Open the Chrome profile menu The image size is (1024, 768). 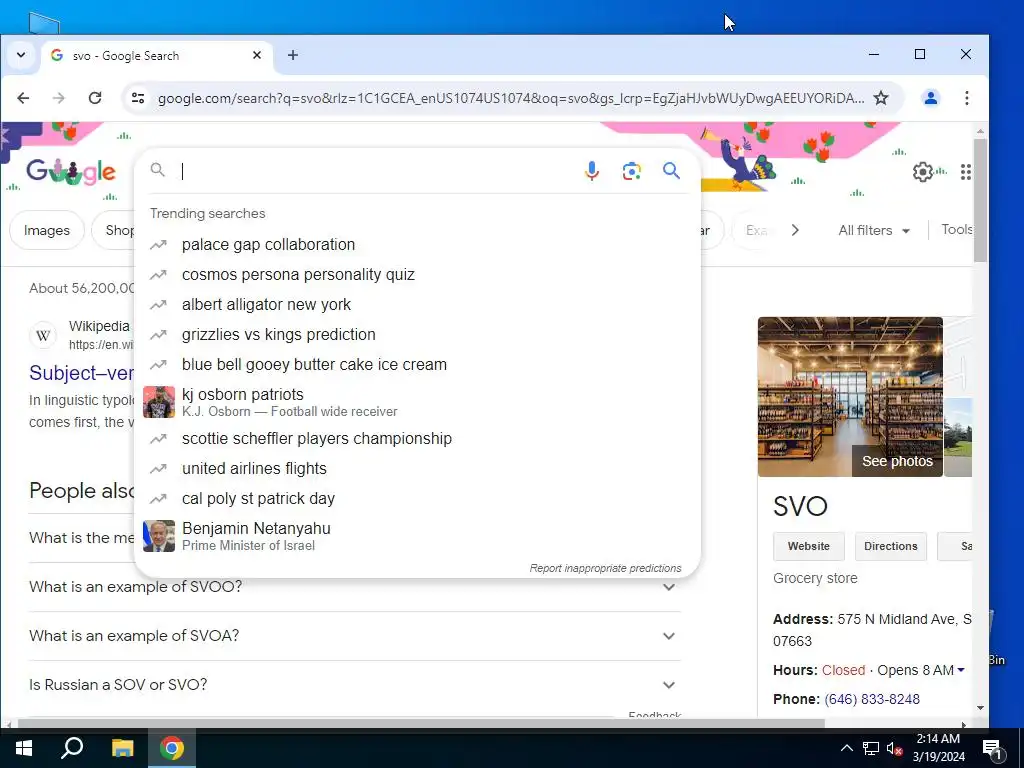tap(931, 98)
